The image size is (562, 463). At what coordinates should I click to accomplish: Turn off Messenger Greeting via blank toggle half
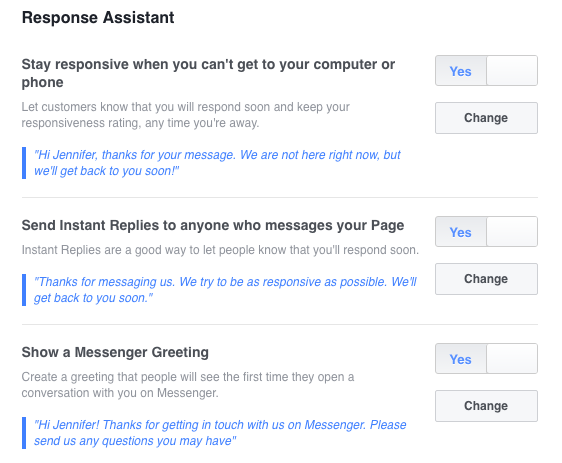[x=512, y=359]
